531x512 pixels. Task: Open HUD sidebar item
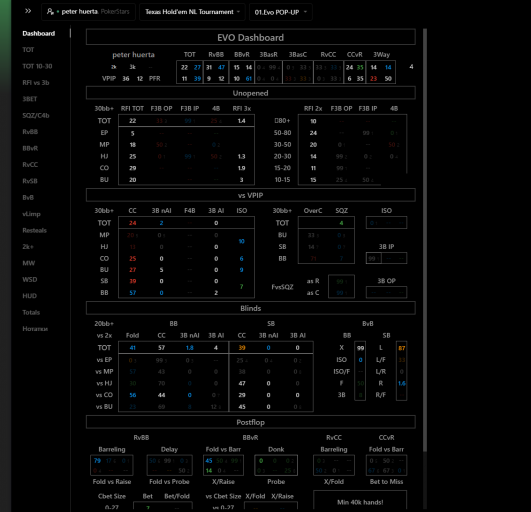(x=29, y=296)
